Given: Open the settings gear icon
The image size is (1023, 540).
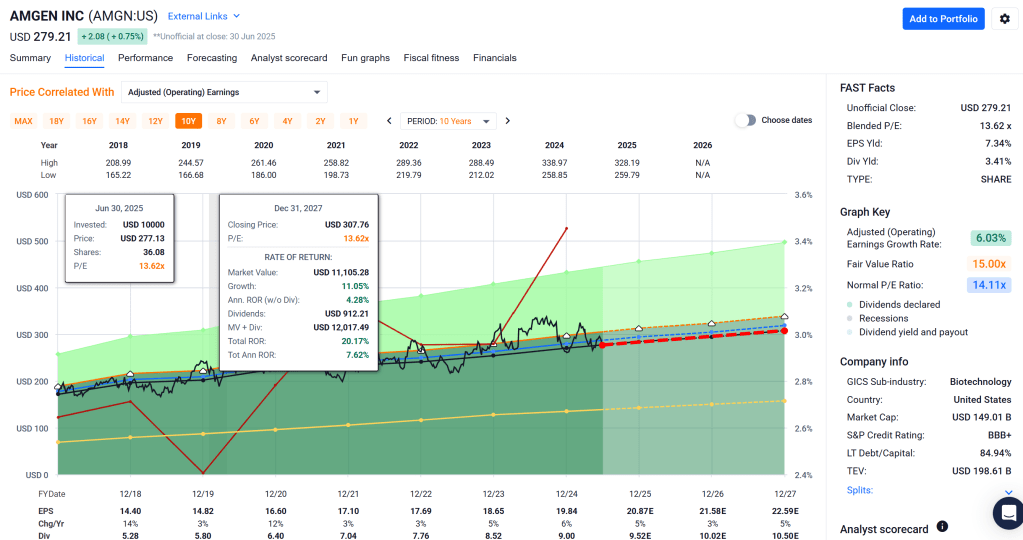Looking at the screenshot, I should pos(1005,19).
